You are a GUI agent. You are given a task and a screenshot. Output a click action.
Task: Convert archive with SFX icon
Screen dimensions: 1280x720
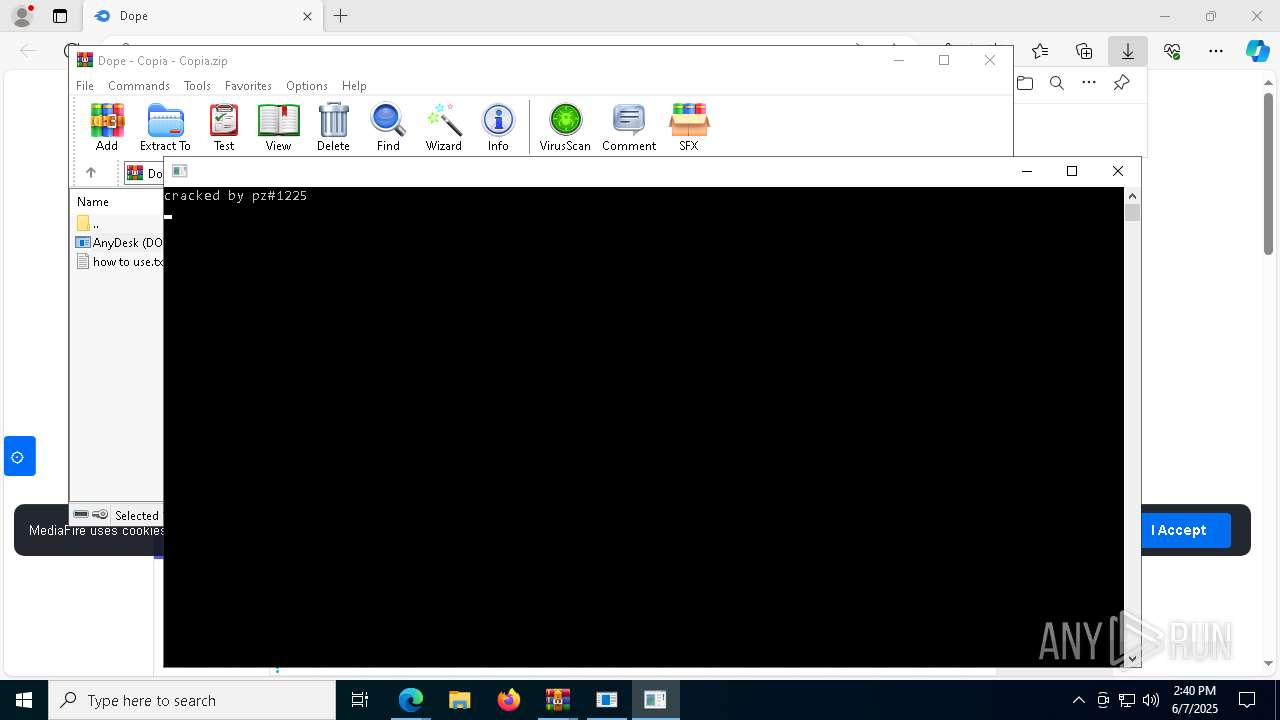coord(689,127)
